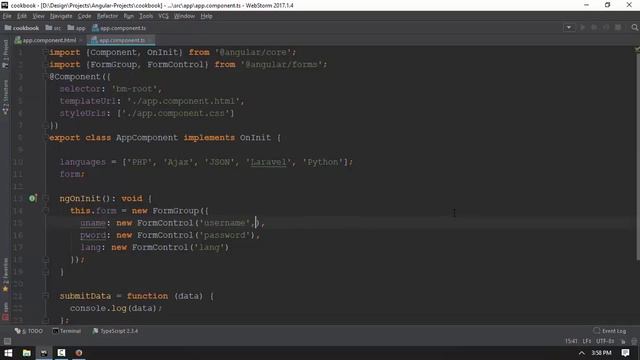640x360 pixels.
Task: Show hidden system tray icons
Action: tap(582, 353)
